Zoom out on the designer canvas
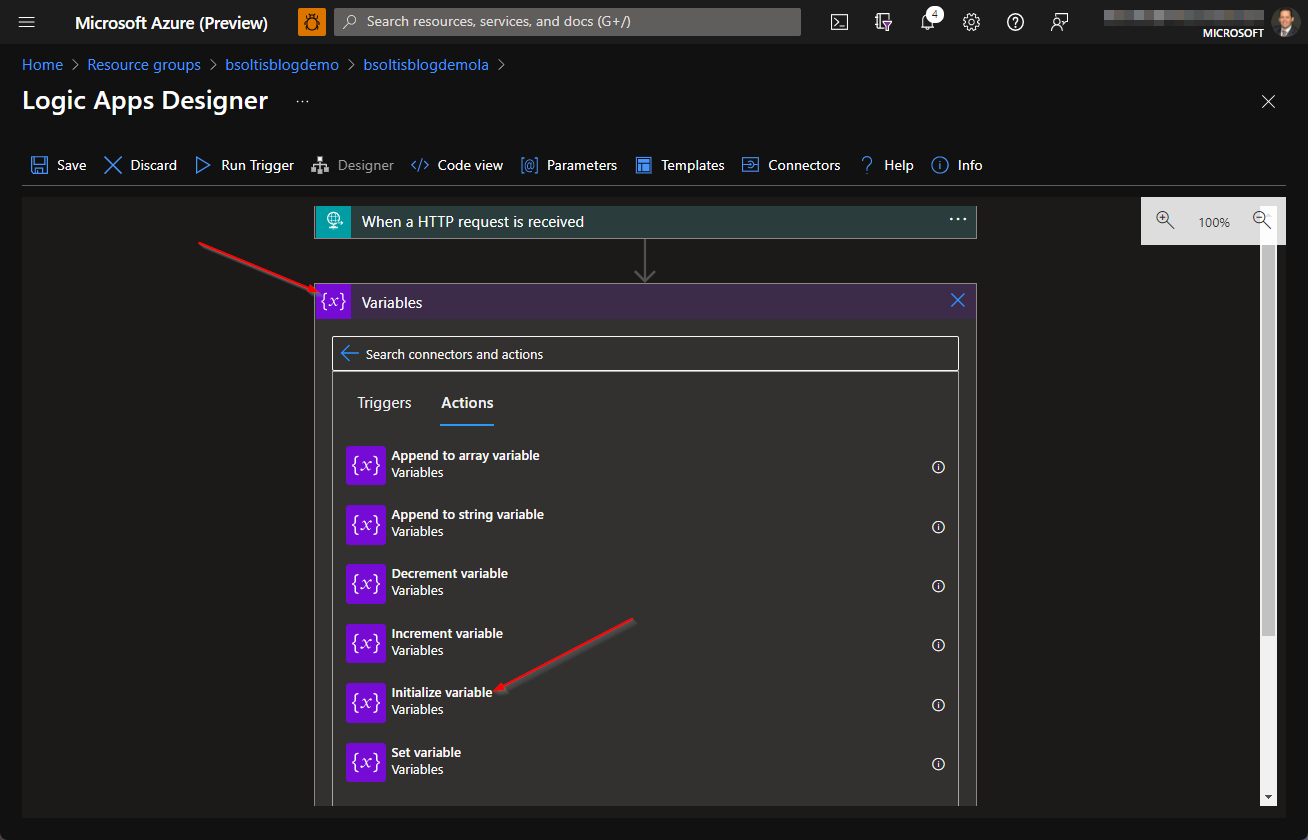The height and width of the screenshot is (840, 1308). click(x=1261, y=221)
